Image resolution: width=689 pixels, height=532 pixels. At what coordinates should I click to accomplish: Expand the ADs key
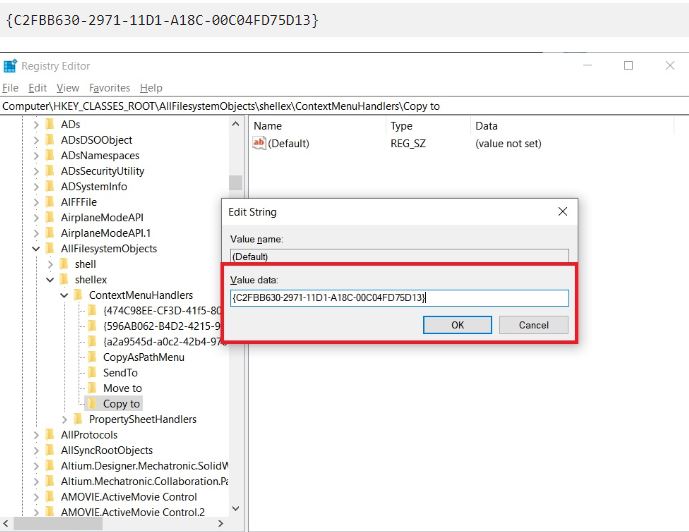coord(36,125)
